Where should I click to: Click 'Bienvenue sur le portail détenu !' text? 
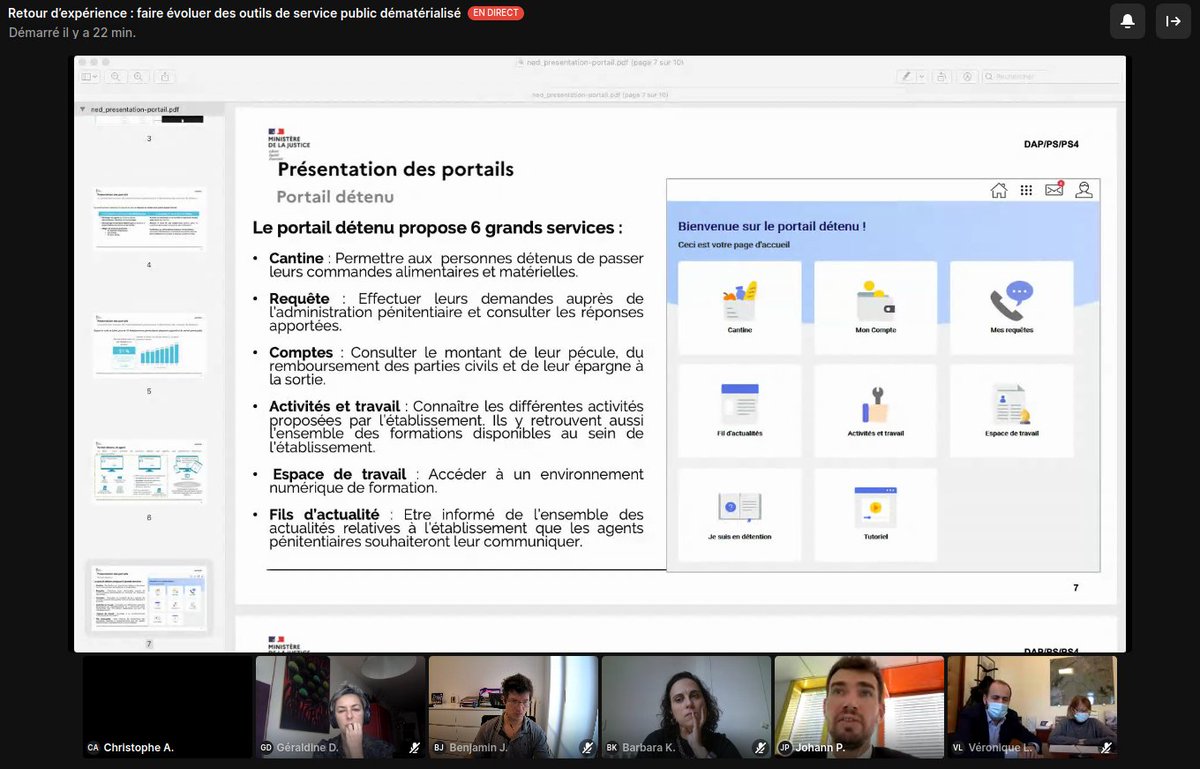(x=772, y=227)
